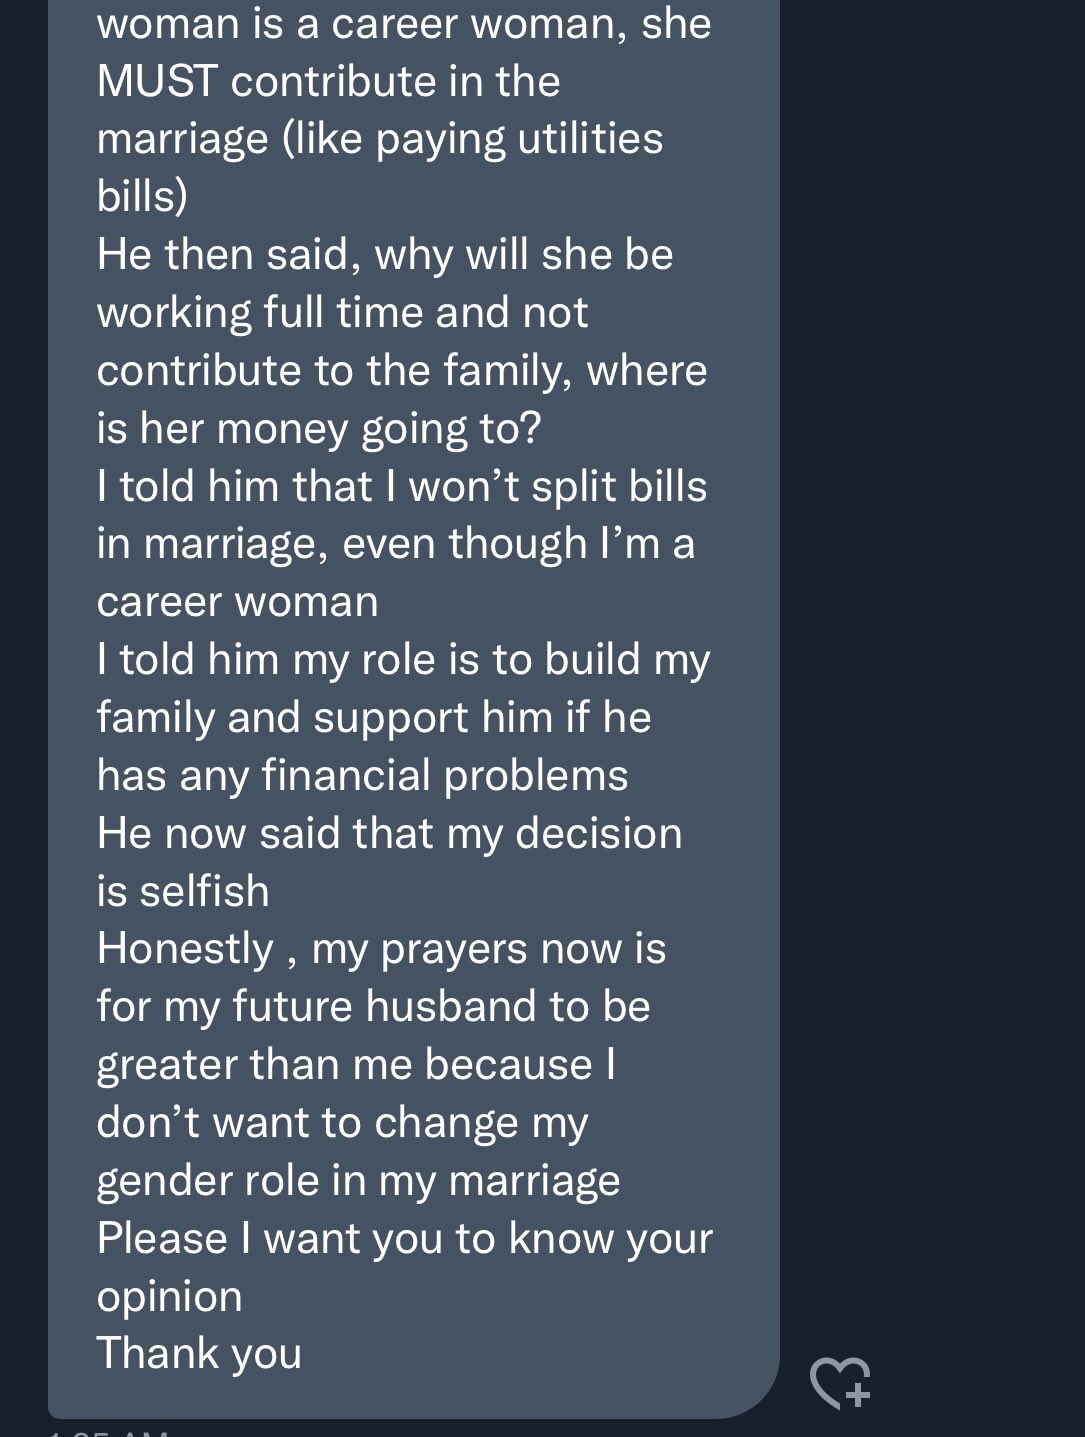Select "greater than me because I" text
The height and width of the screenshot is (1437, 1085).
356,1065
